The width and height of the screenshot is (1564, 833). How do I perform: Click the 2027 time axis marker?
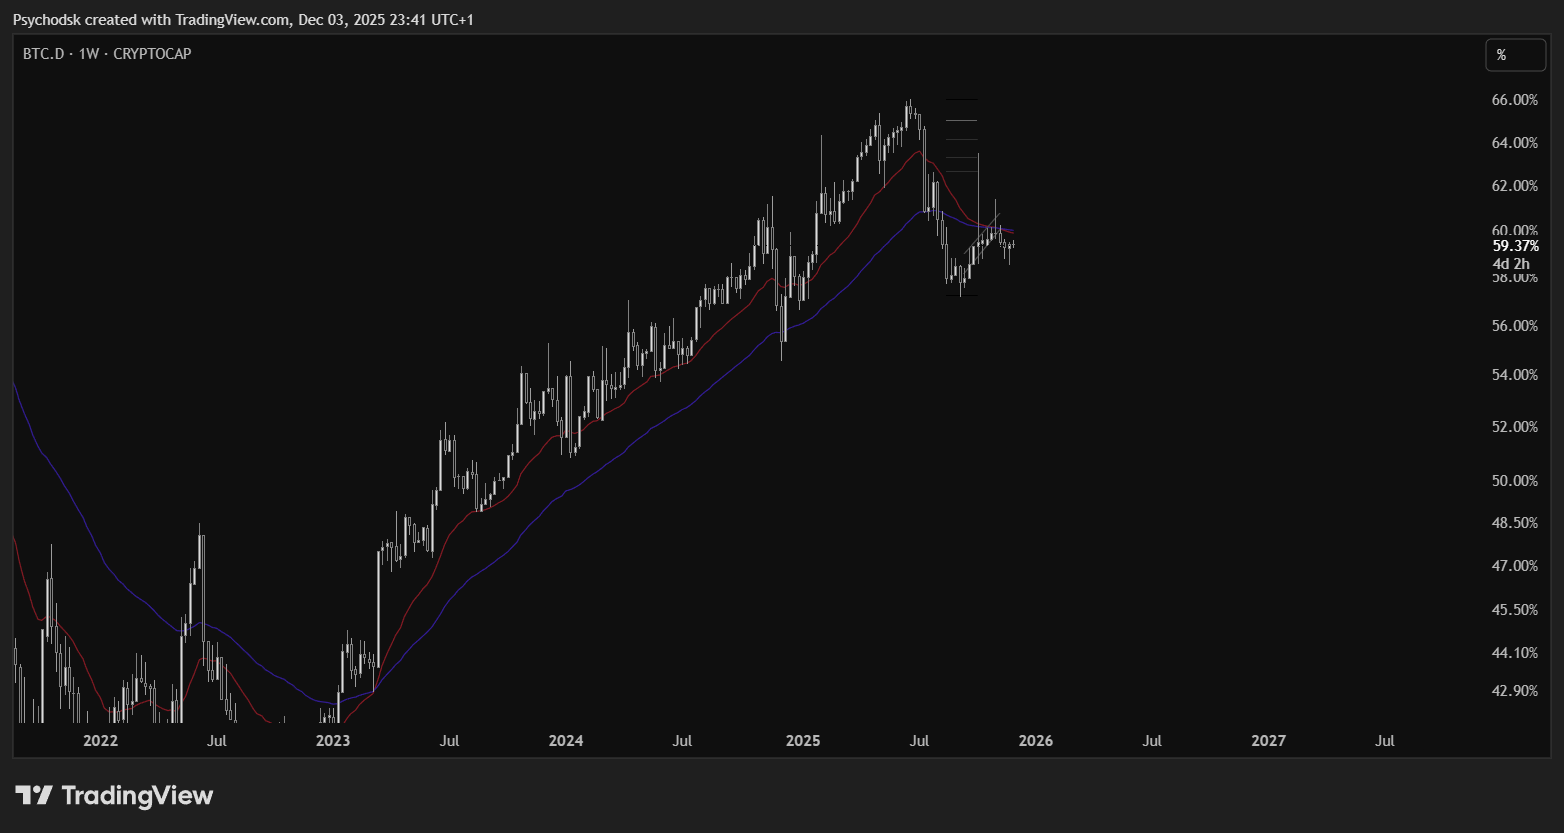pos(1269,741)
